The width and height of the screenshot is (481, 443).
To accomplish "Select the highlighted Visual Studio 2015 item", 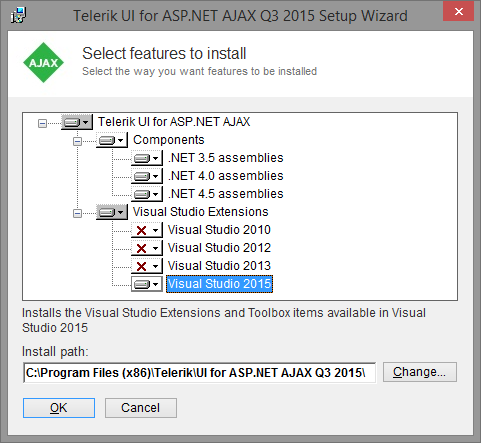I will [x=219, y=284].
